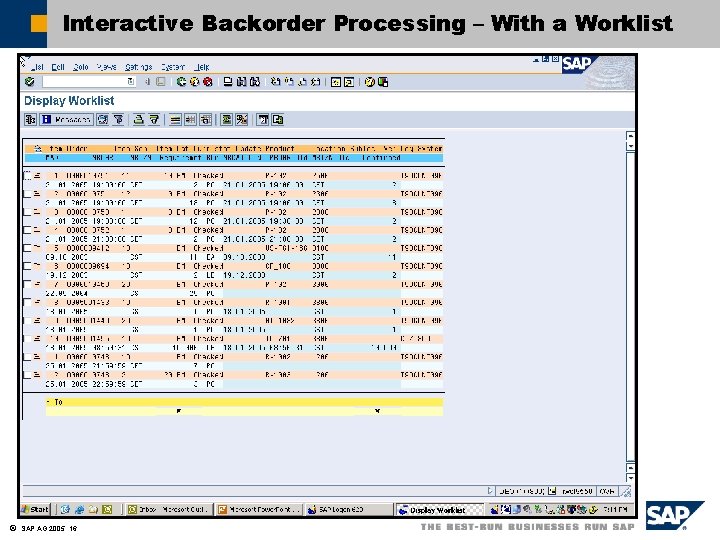
Task: Open the status bar system info selector
Action: 552,491
